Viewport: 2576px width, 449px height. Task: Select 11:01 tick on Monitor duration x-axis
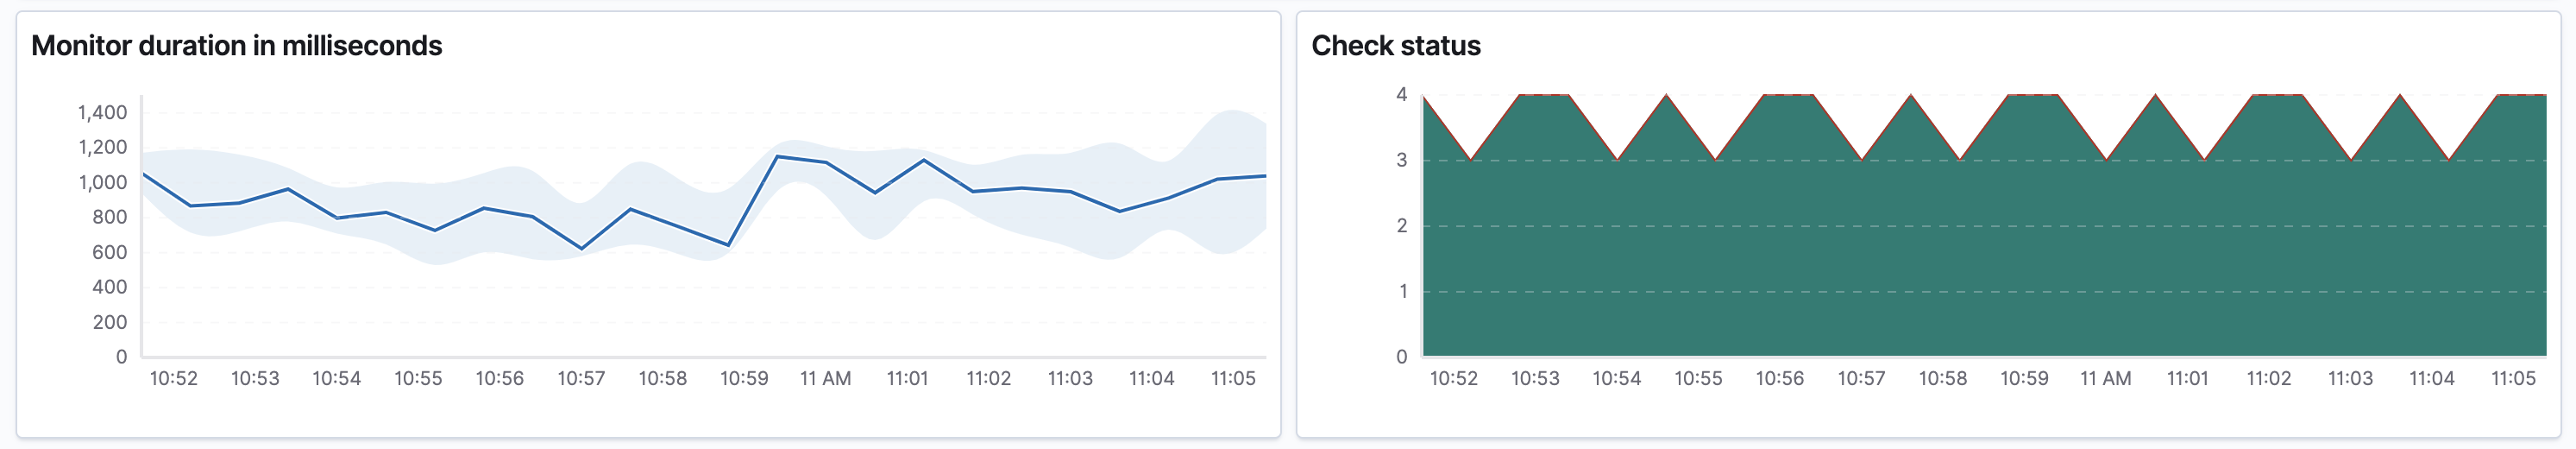[907, 379]
